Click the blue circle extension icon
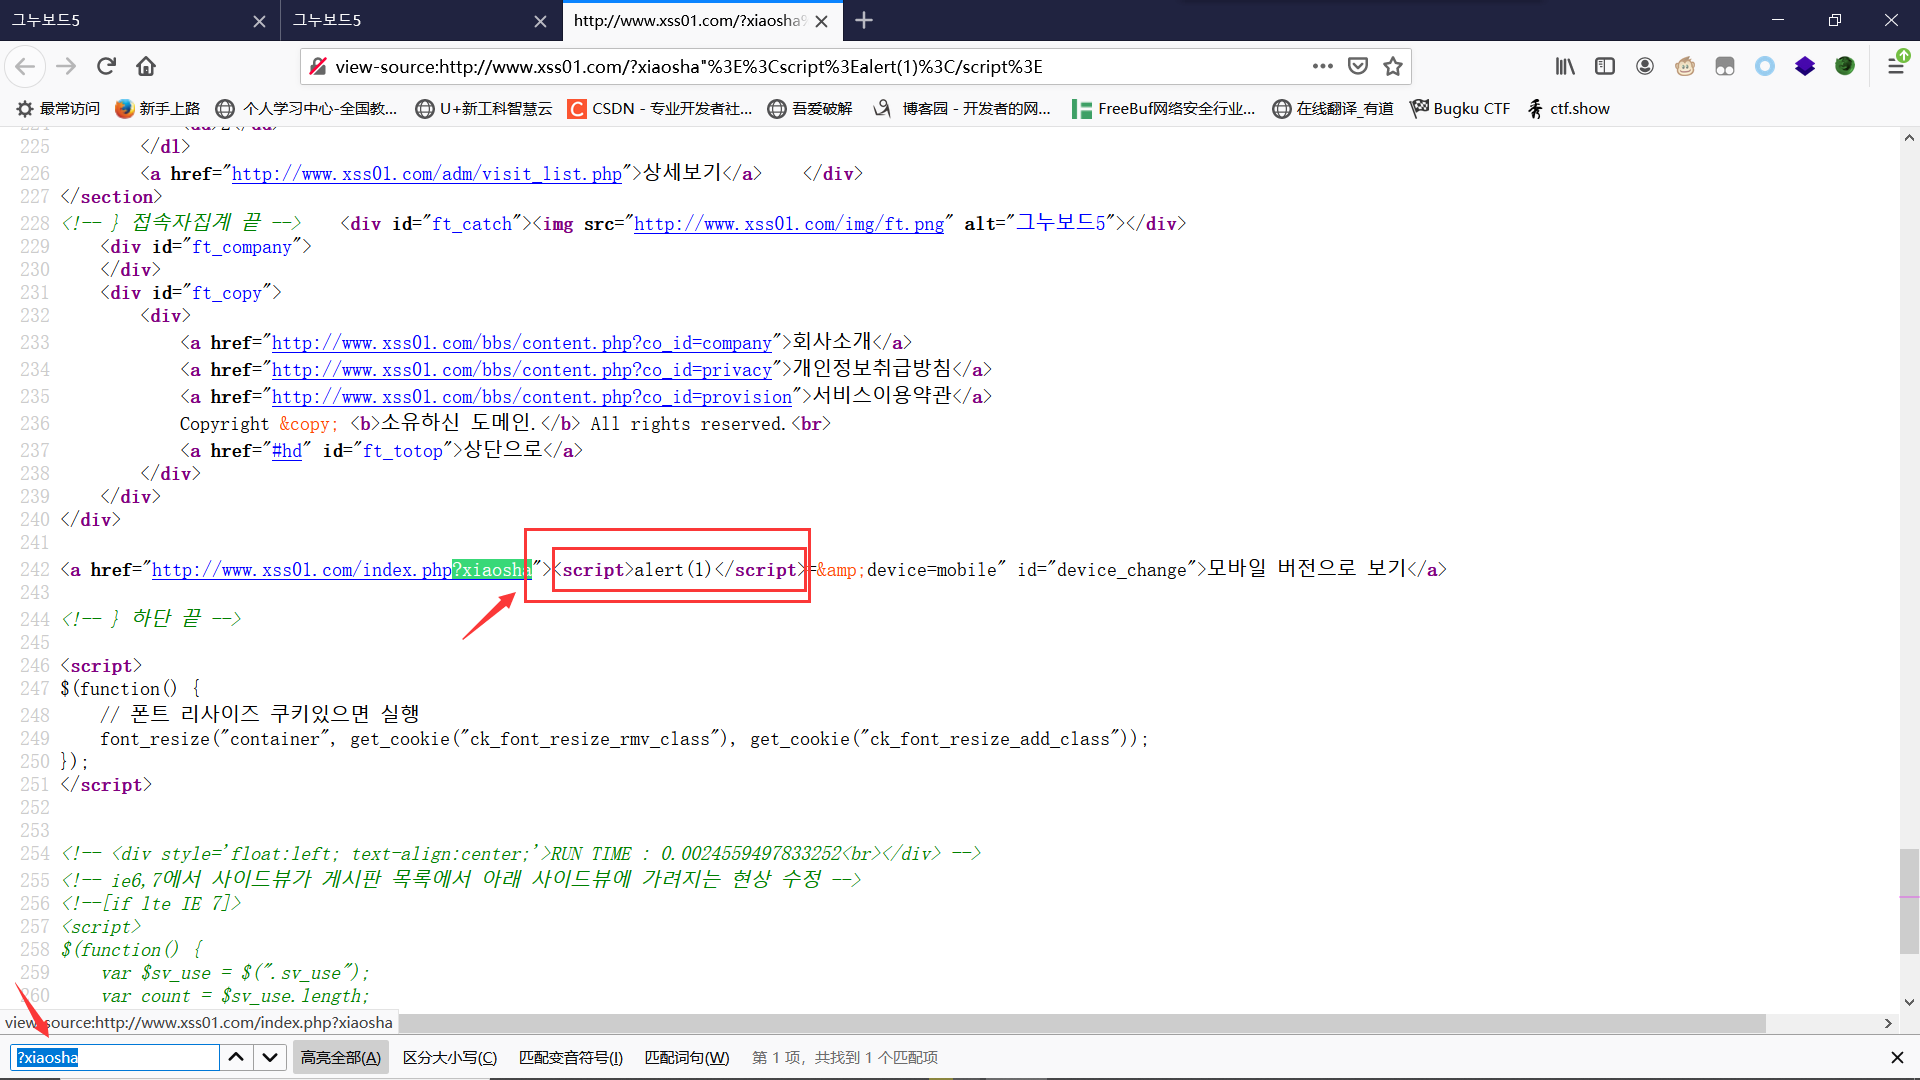This screenshot has height=1080, width=1920. 1765,66
